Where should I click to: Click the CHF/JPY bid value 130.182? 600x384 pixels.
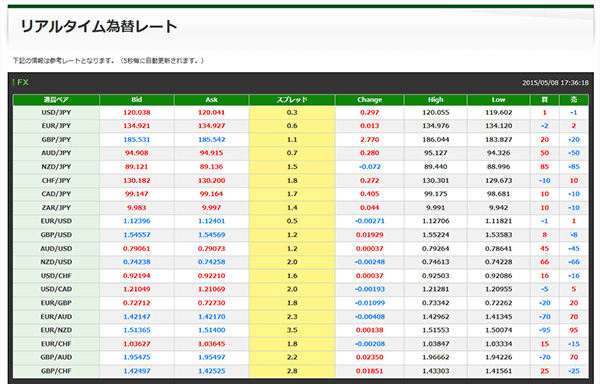[x=137, y=181]
